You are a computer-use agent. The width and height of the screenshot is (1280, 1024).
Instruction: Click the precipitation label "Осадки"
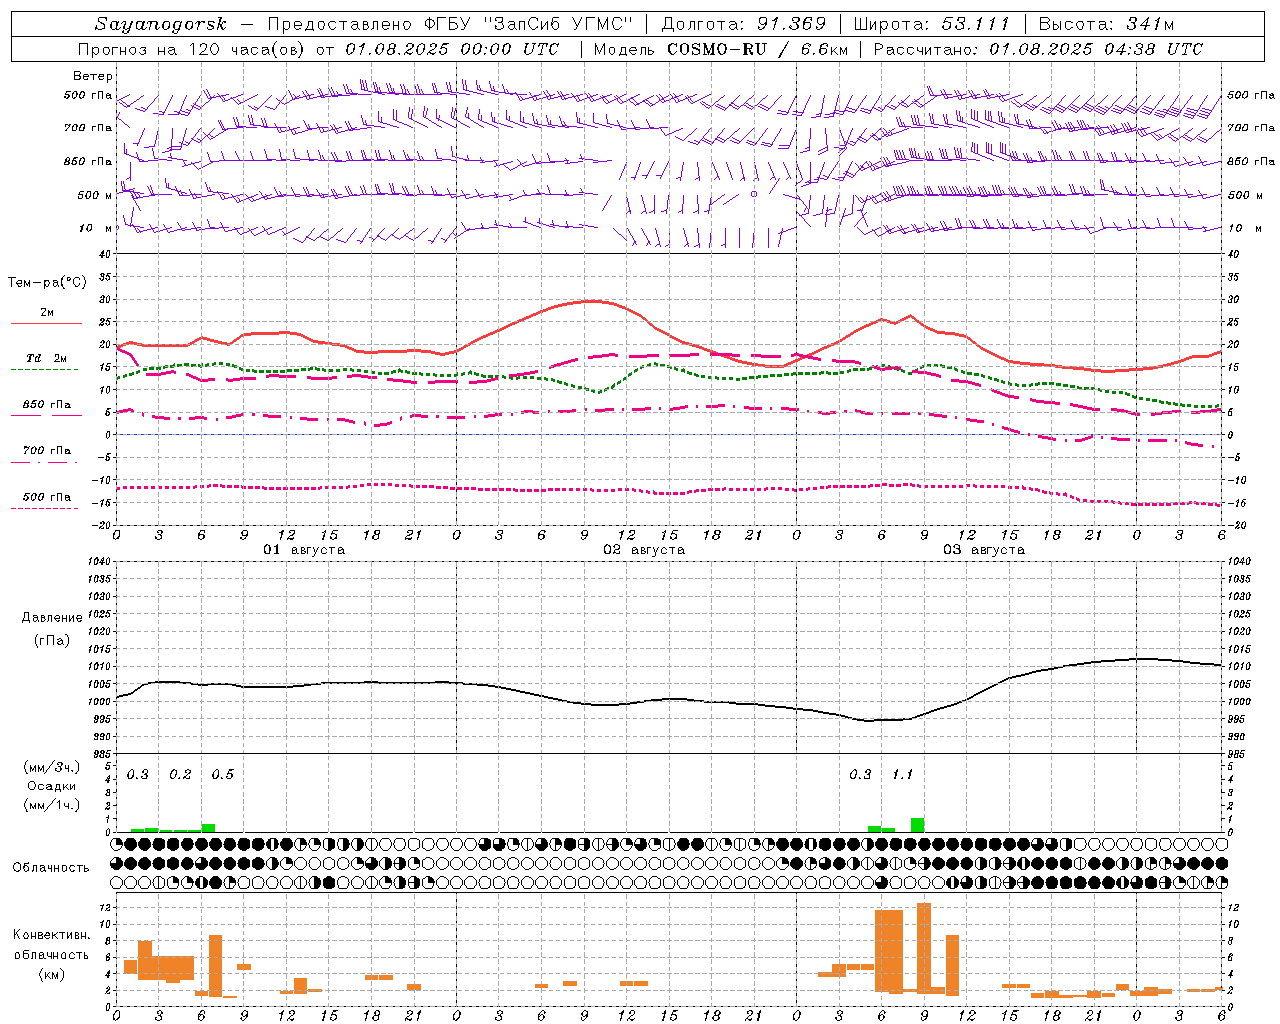tap(52, 786)
